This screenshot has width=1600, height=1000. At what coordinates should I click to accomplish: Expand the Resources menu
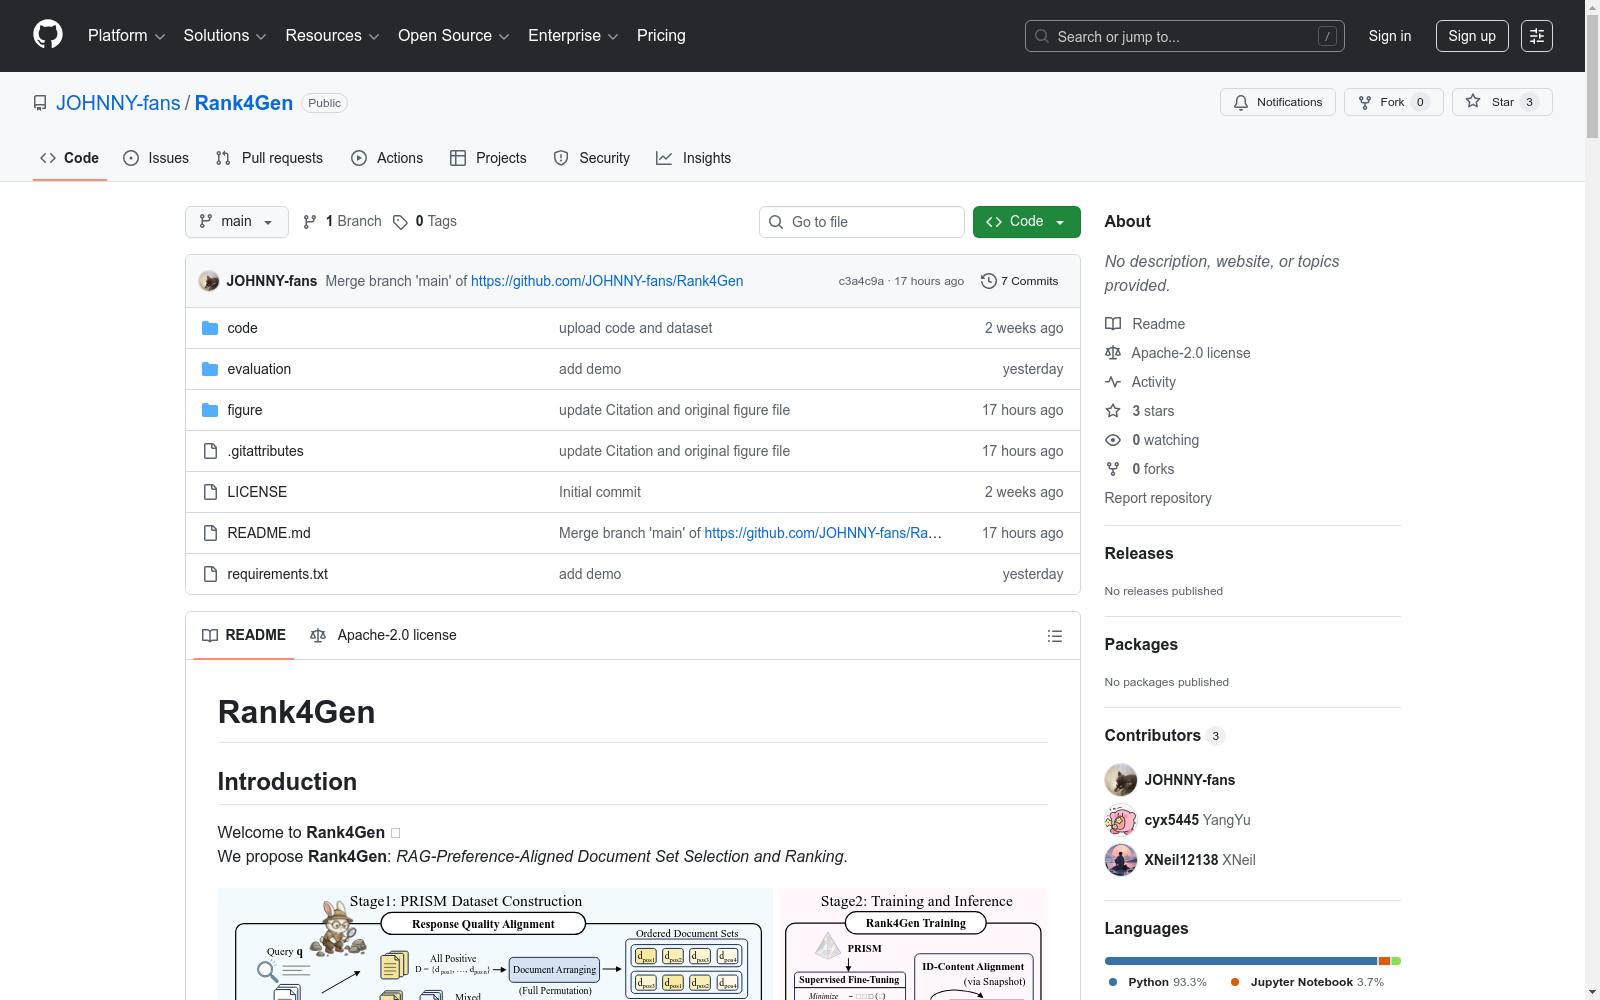click(x=332, y=36)
